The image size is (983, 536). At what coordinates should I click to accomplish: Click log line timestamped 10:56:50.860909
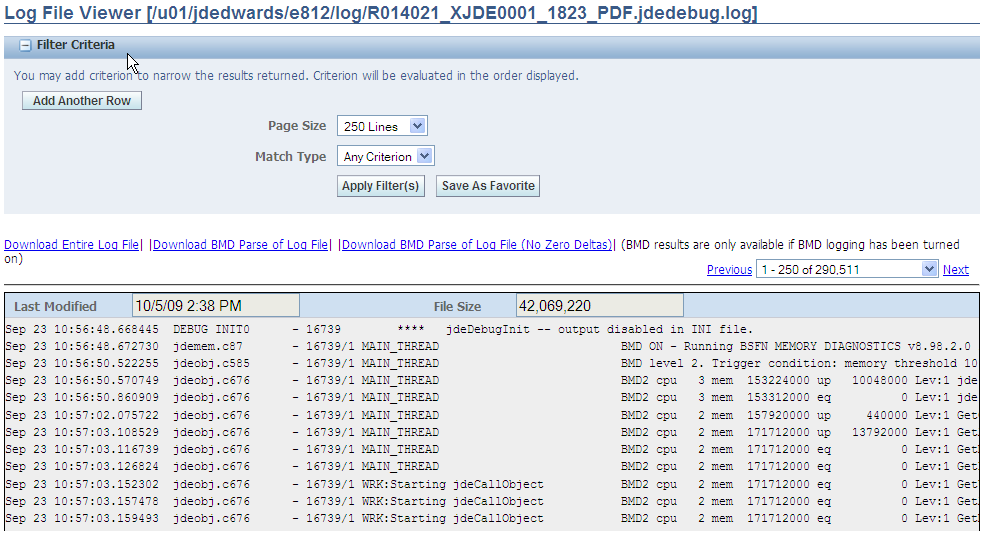(x=492, y=397)
